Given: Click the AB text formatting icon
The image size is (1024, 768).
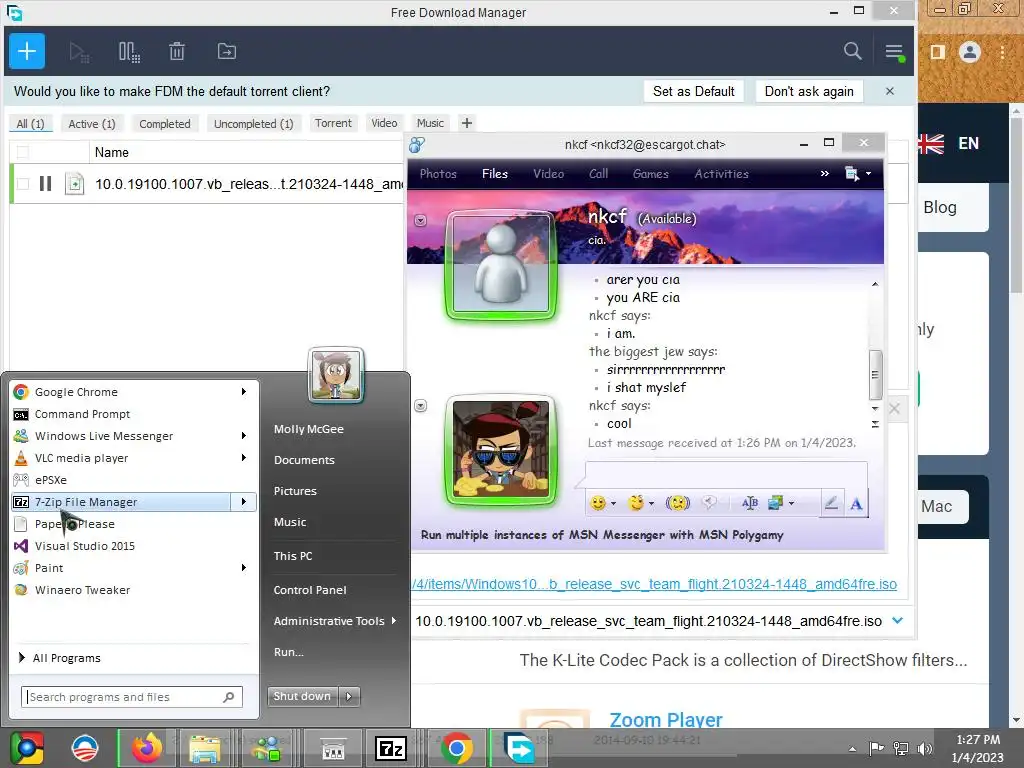Looking at the screenshot, I should pos(750,502).
